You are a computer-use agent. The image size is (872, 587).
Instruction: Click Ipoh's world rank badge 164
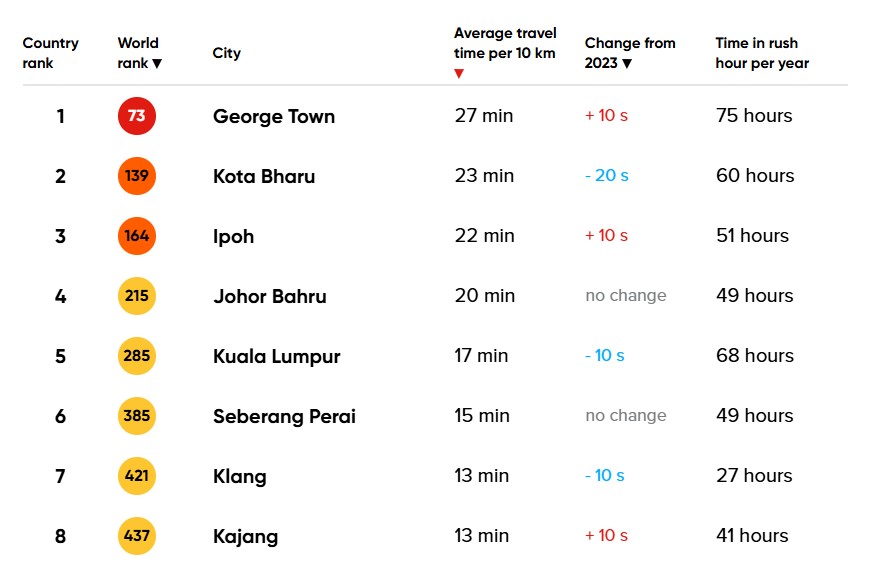(x=137, y=236)
